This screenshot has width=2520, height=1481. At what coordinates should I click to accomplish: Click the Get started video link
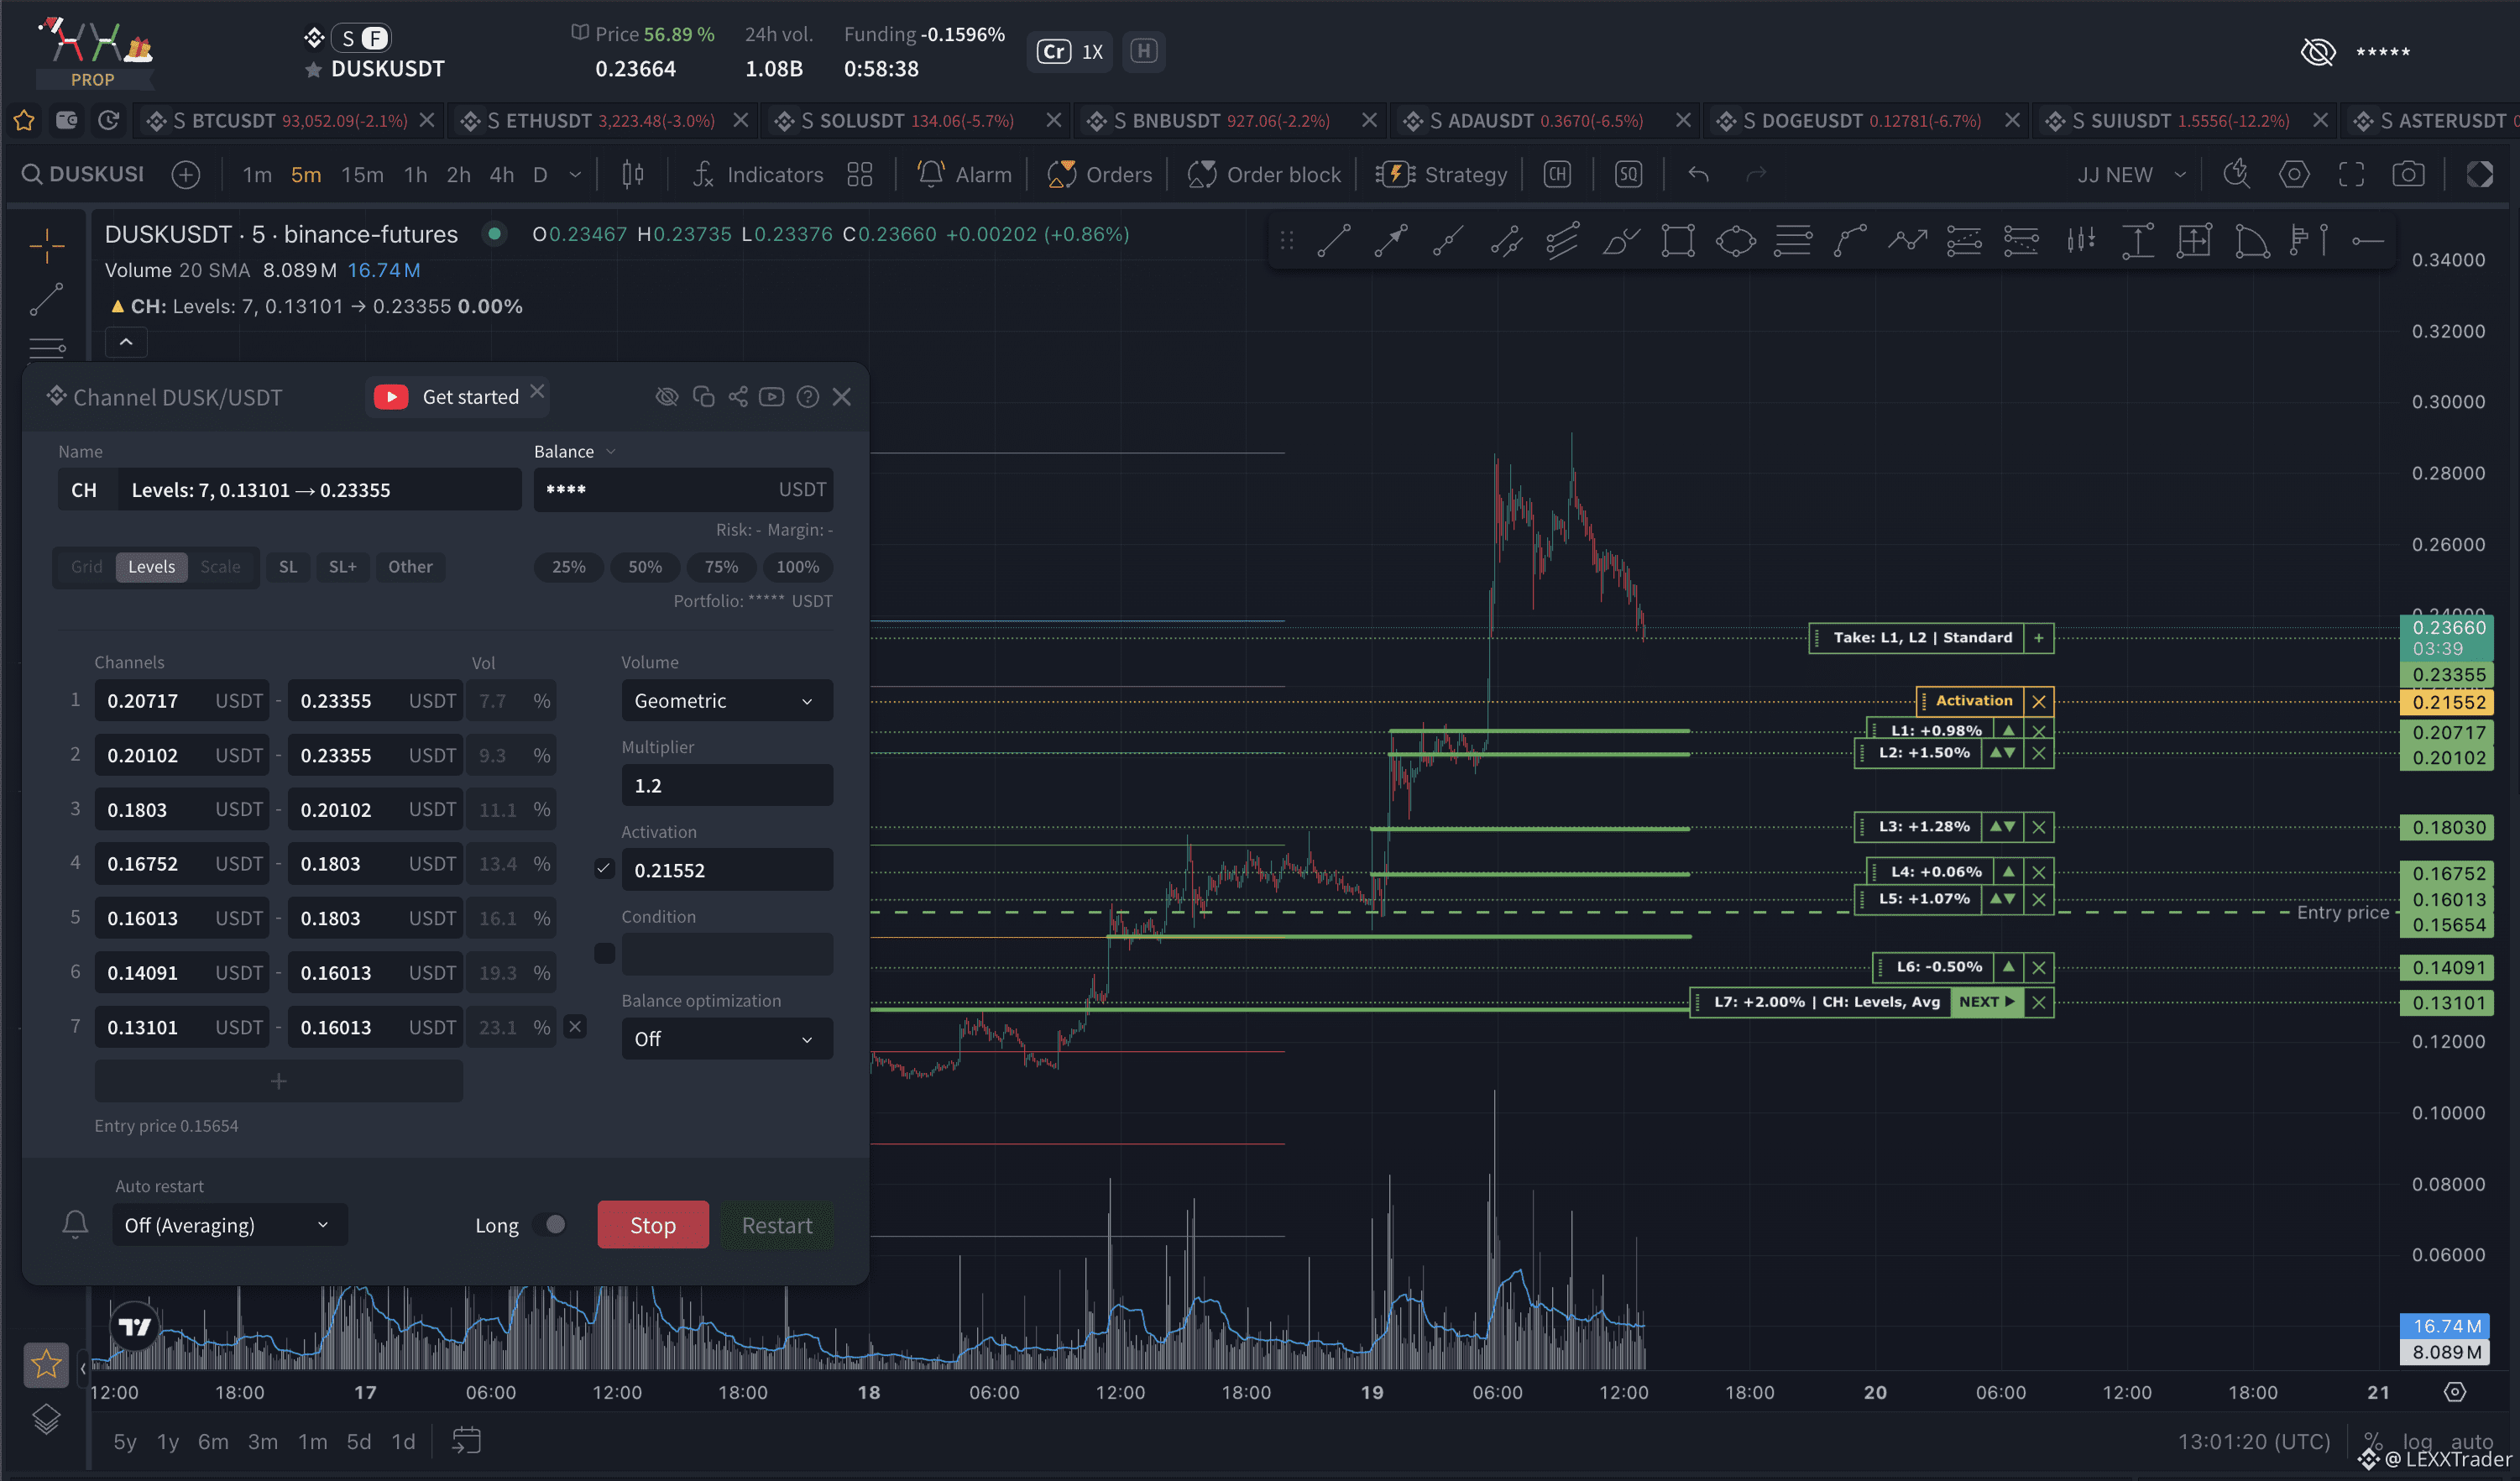click(x=446, y=398)
